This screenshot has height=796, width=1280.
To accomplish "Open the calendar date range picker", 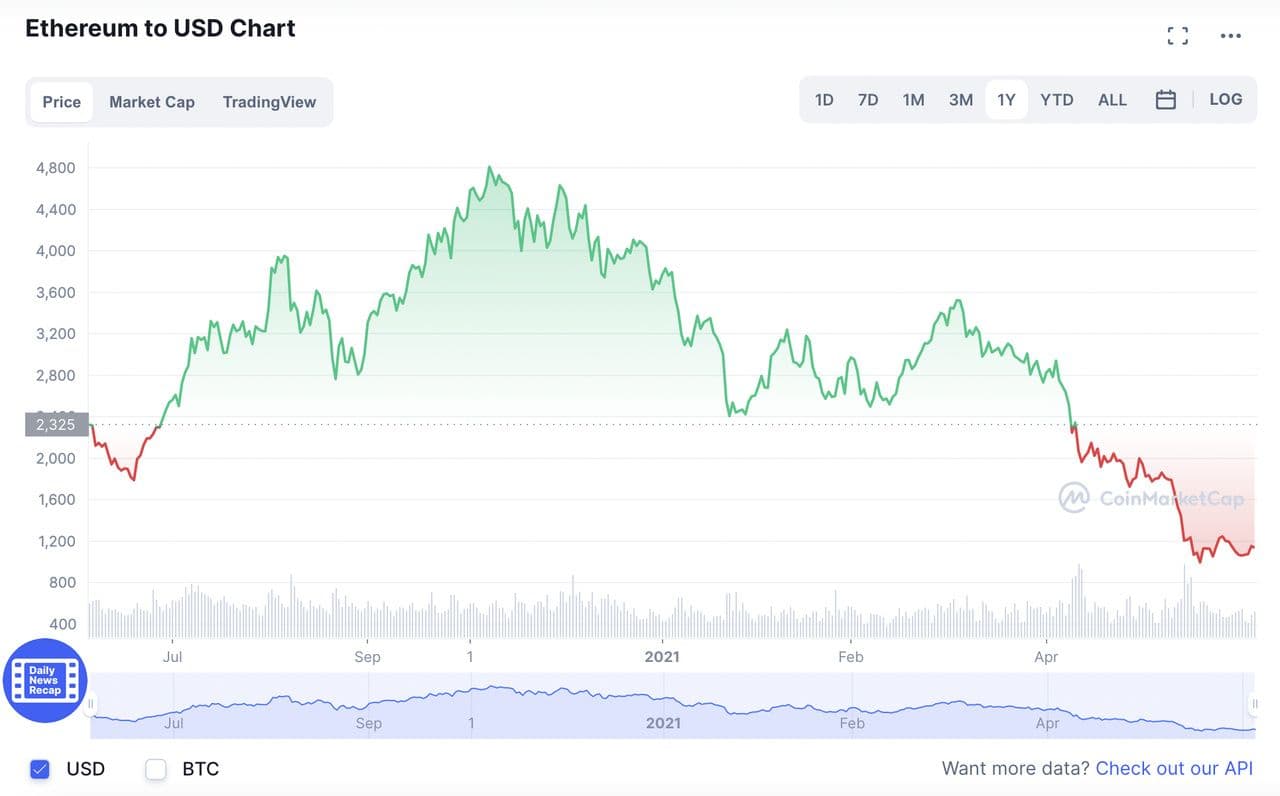I will [1165, 99].
